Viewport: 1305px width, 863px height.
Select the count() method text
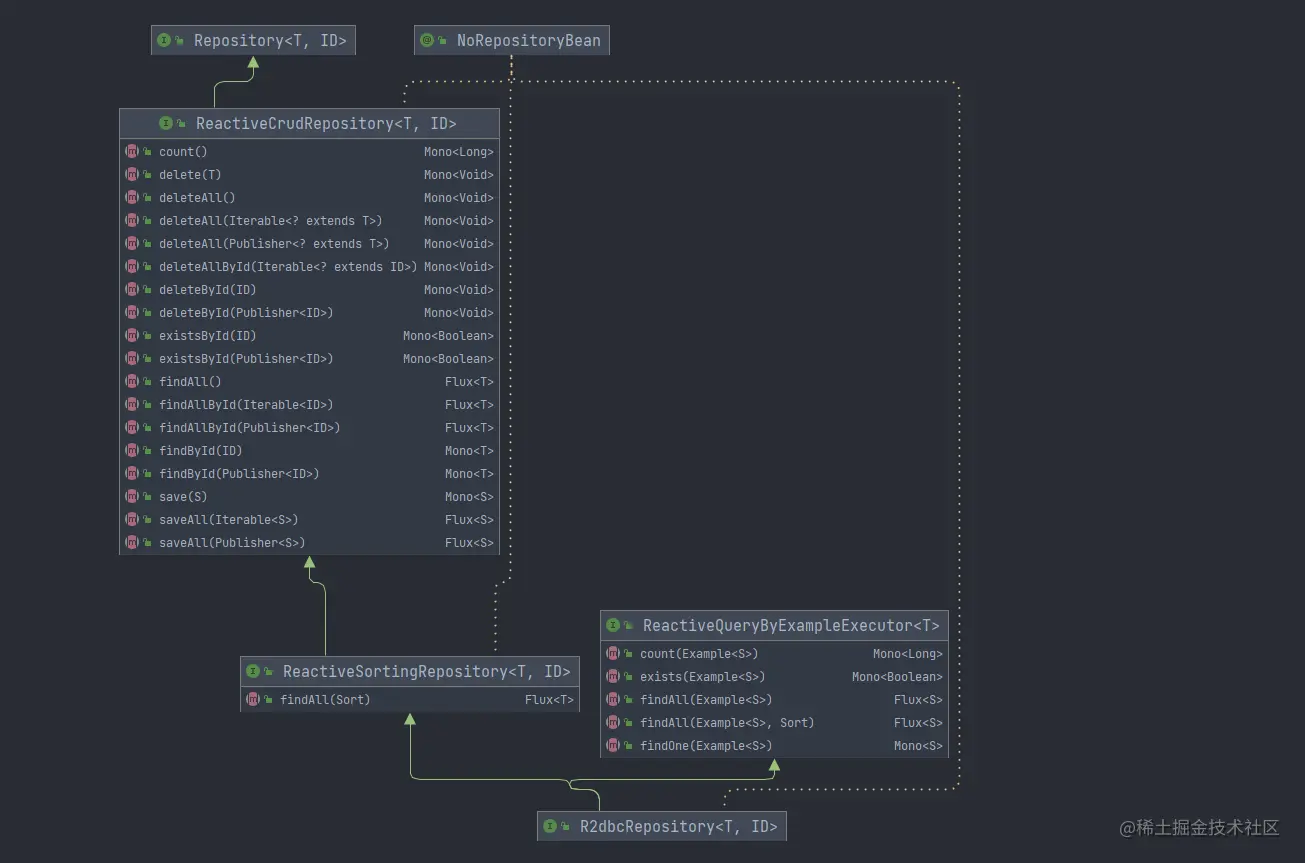[183, 152]
